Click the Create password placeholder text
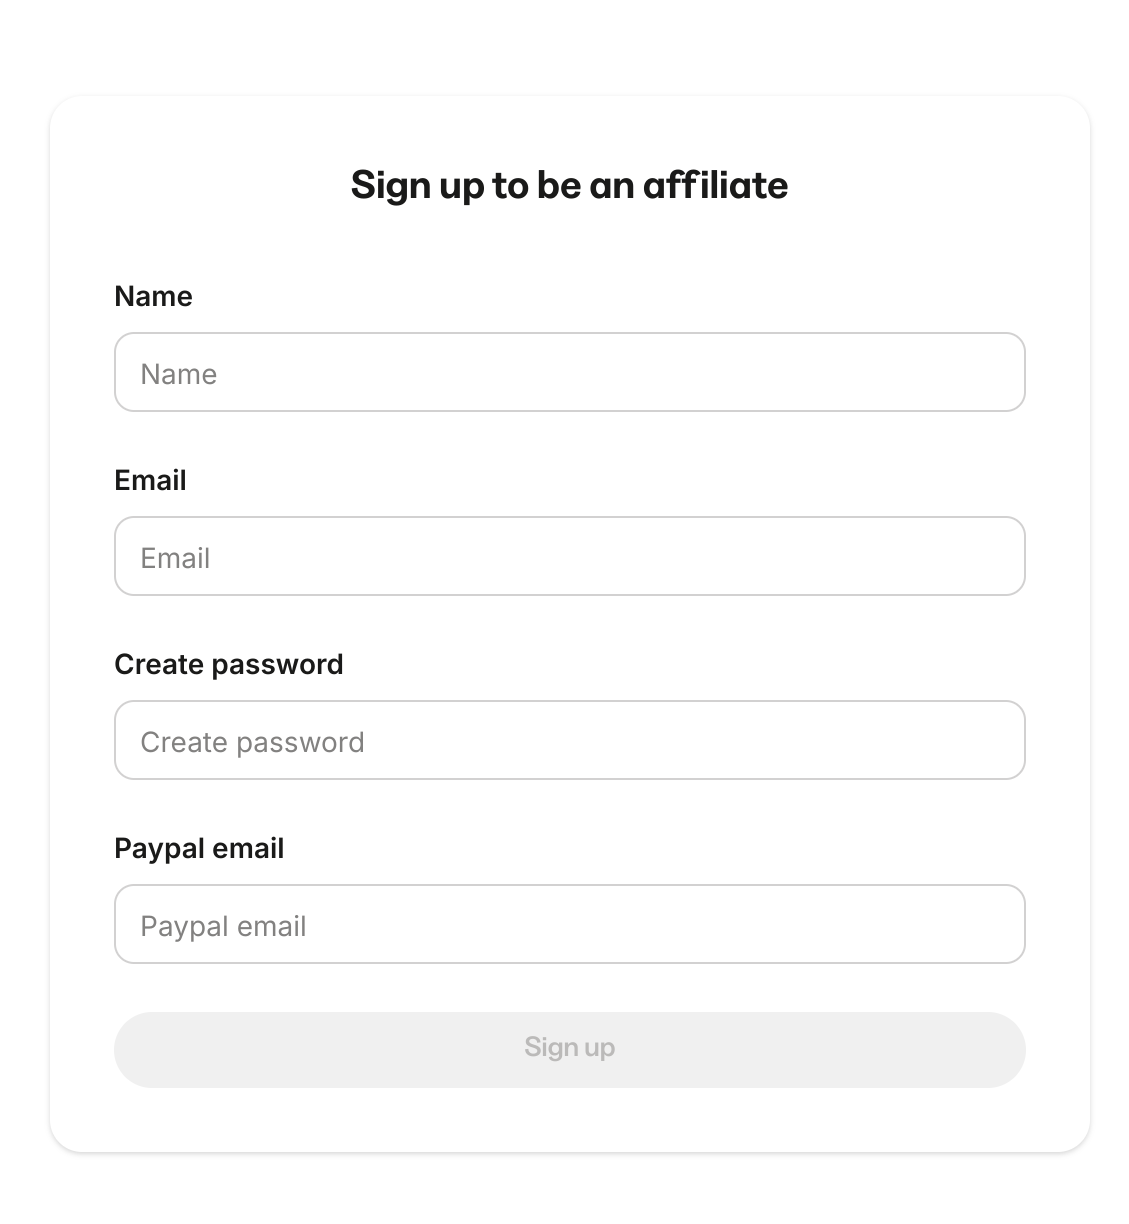 [x=252, y=741]
